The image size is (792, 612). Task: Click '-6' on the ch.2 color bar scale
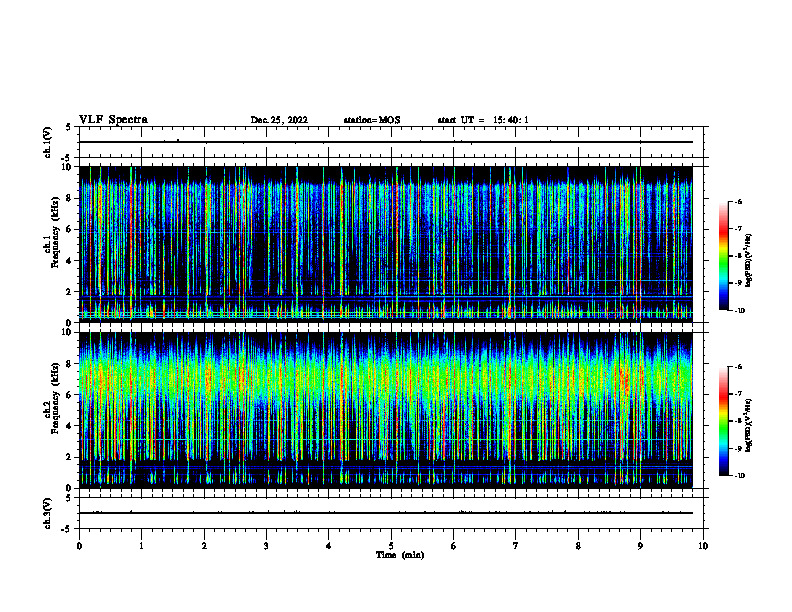(738, 367)
